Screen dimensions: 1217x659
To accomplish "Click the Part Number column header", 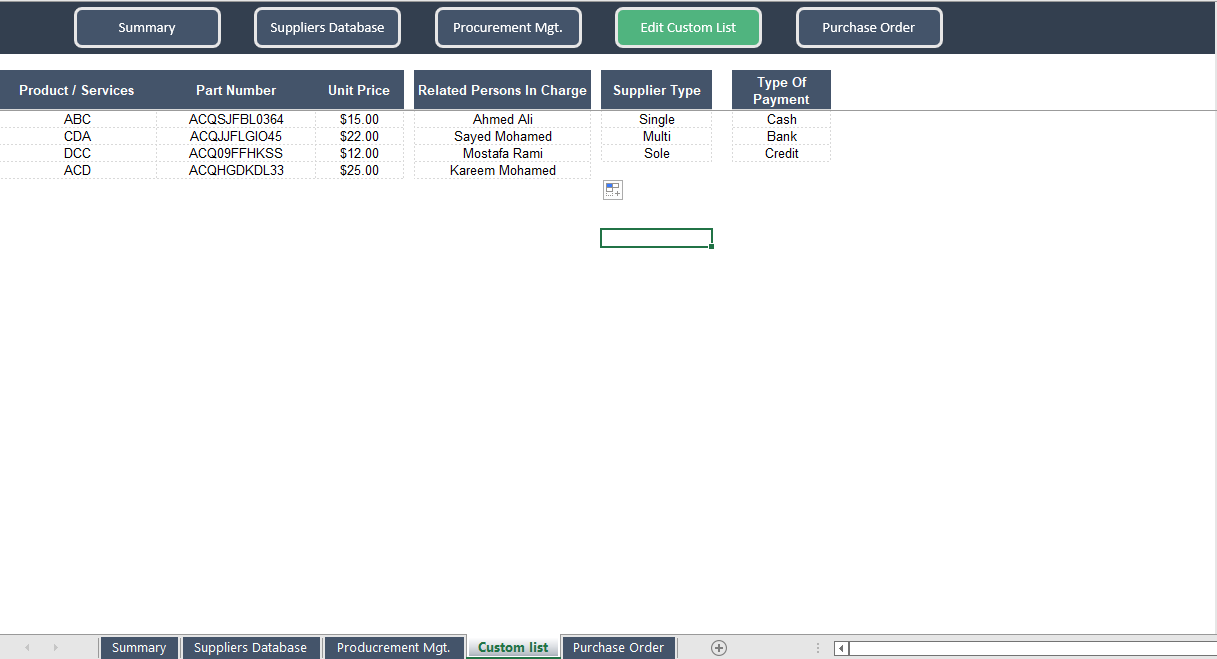I will click(x=236, y=89).
